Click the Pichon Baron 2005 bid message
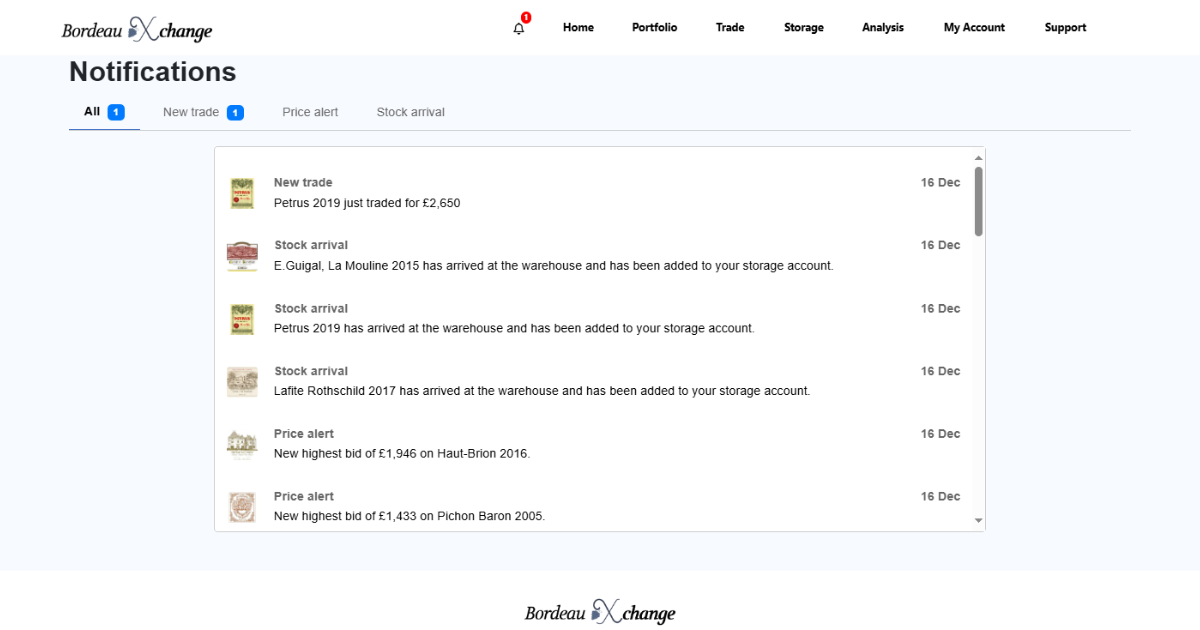The image size is (1200, 630). [409, 516]
